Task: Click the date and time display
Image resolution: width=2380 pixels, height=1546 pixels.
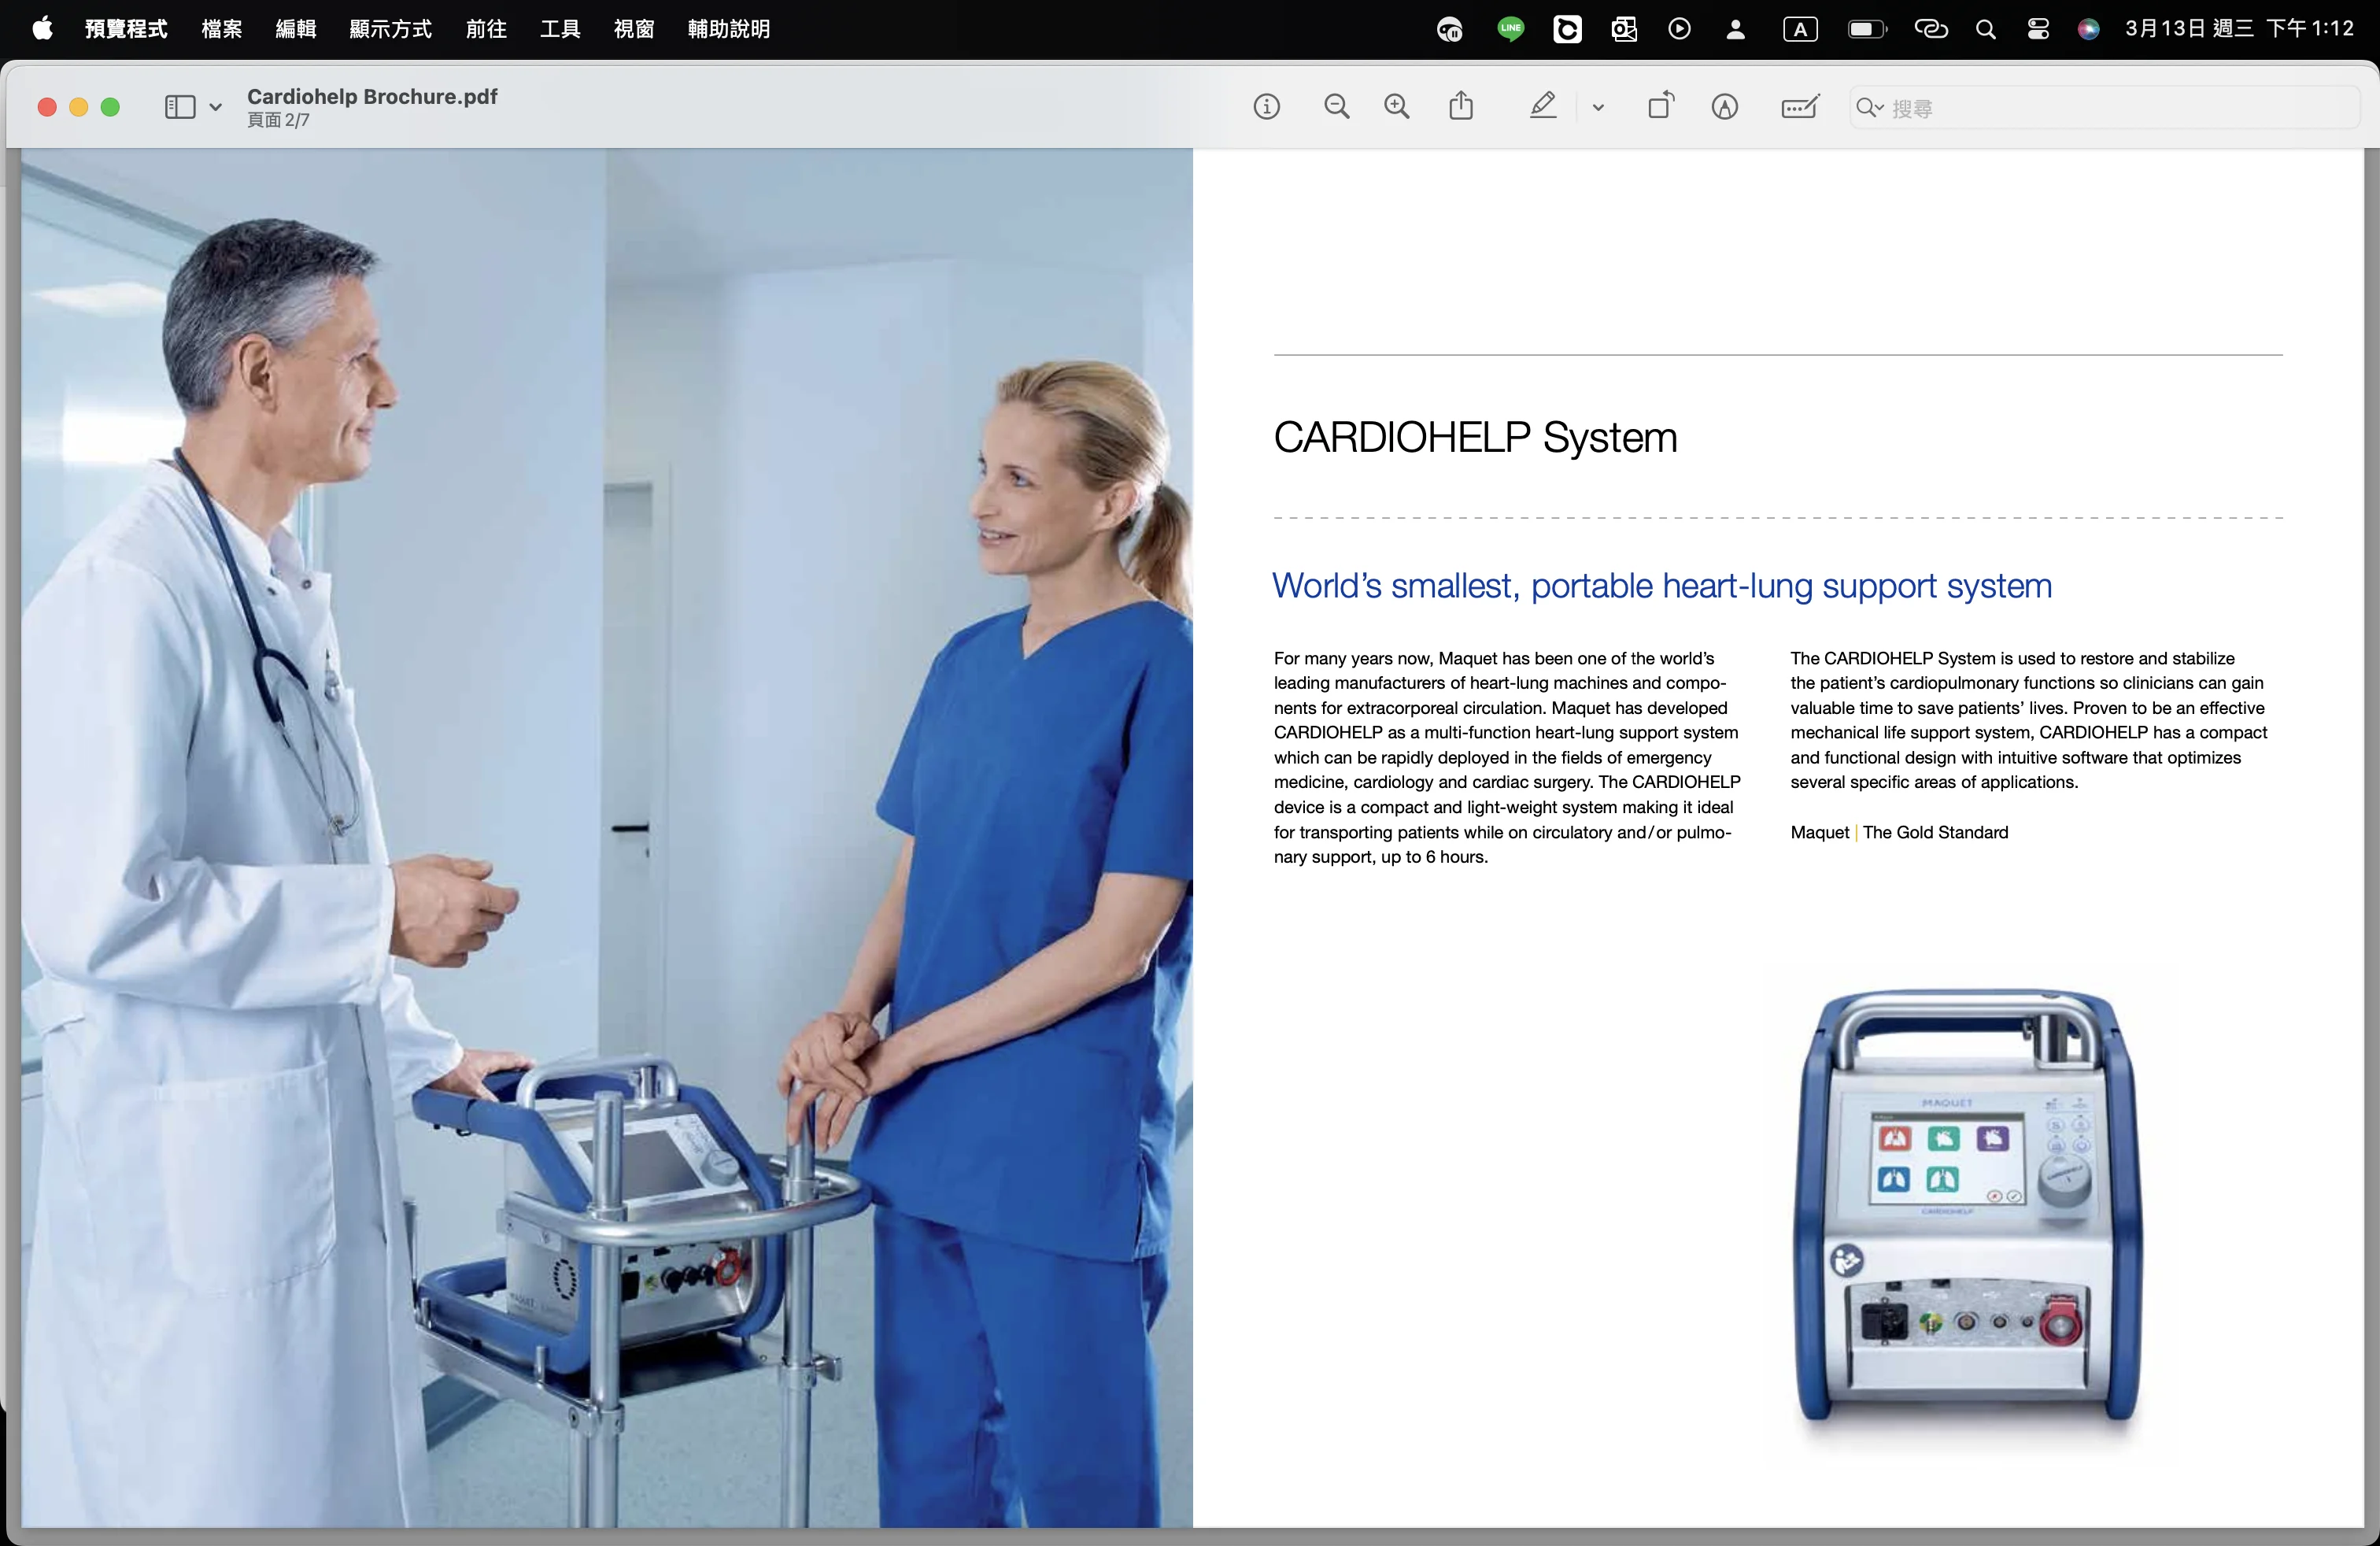Action: (x=2240, y=29)
